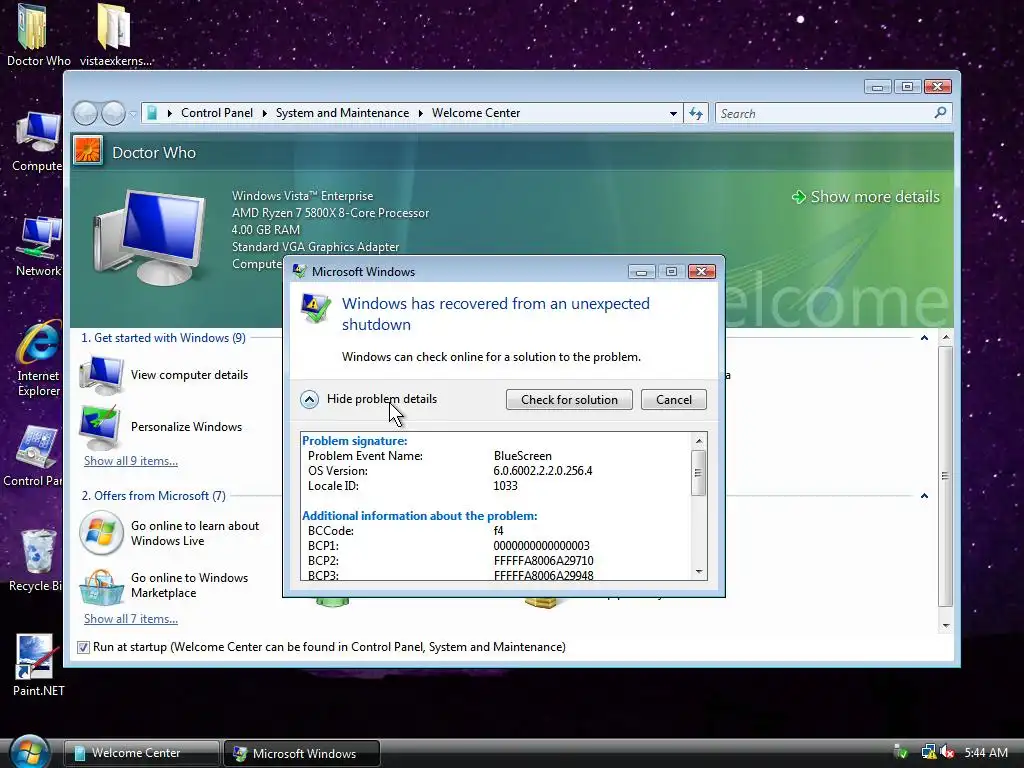
Task: Click the Welcome Center breadcrumb
Action: pyautogui.click(x=476, y=113)
